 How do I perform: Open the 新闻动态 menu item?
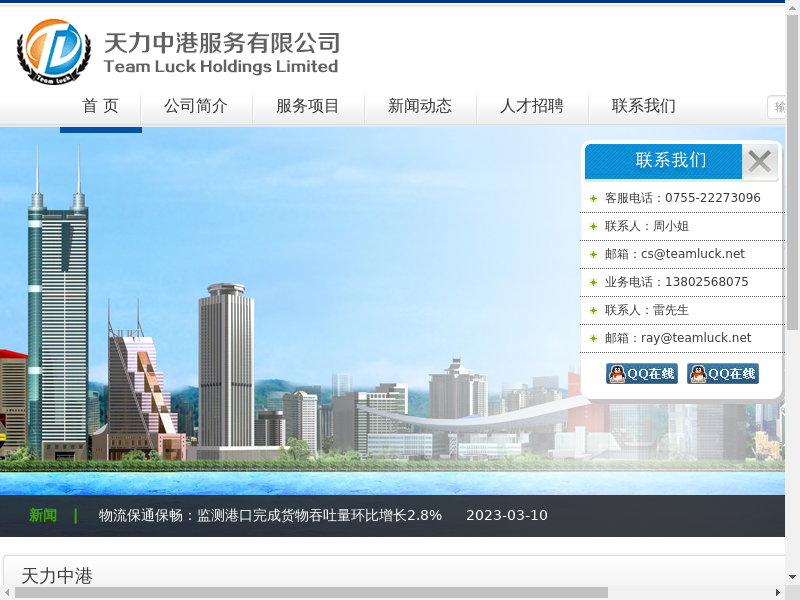[420, 106]
